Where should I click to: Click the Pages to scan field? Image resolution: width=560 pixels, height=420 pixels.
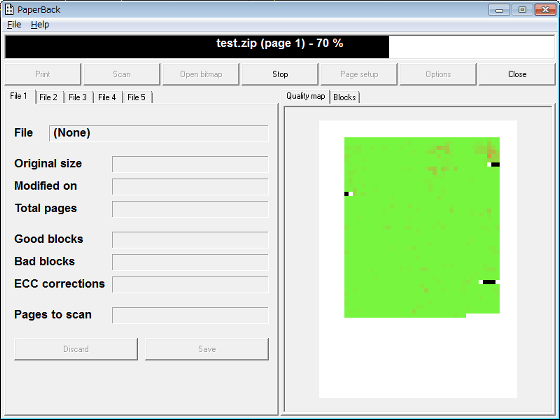click(x=190, y=315)
